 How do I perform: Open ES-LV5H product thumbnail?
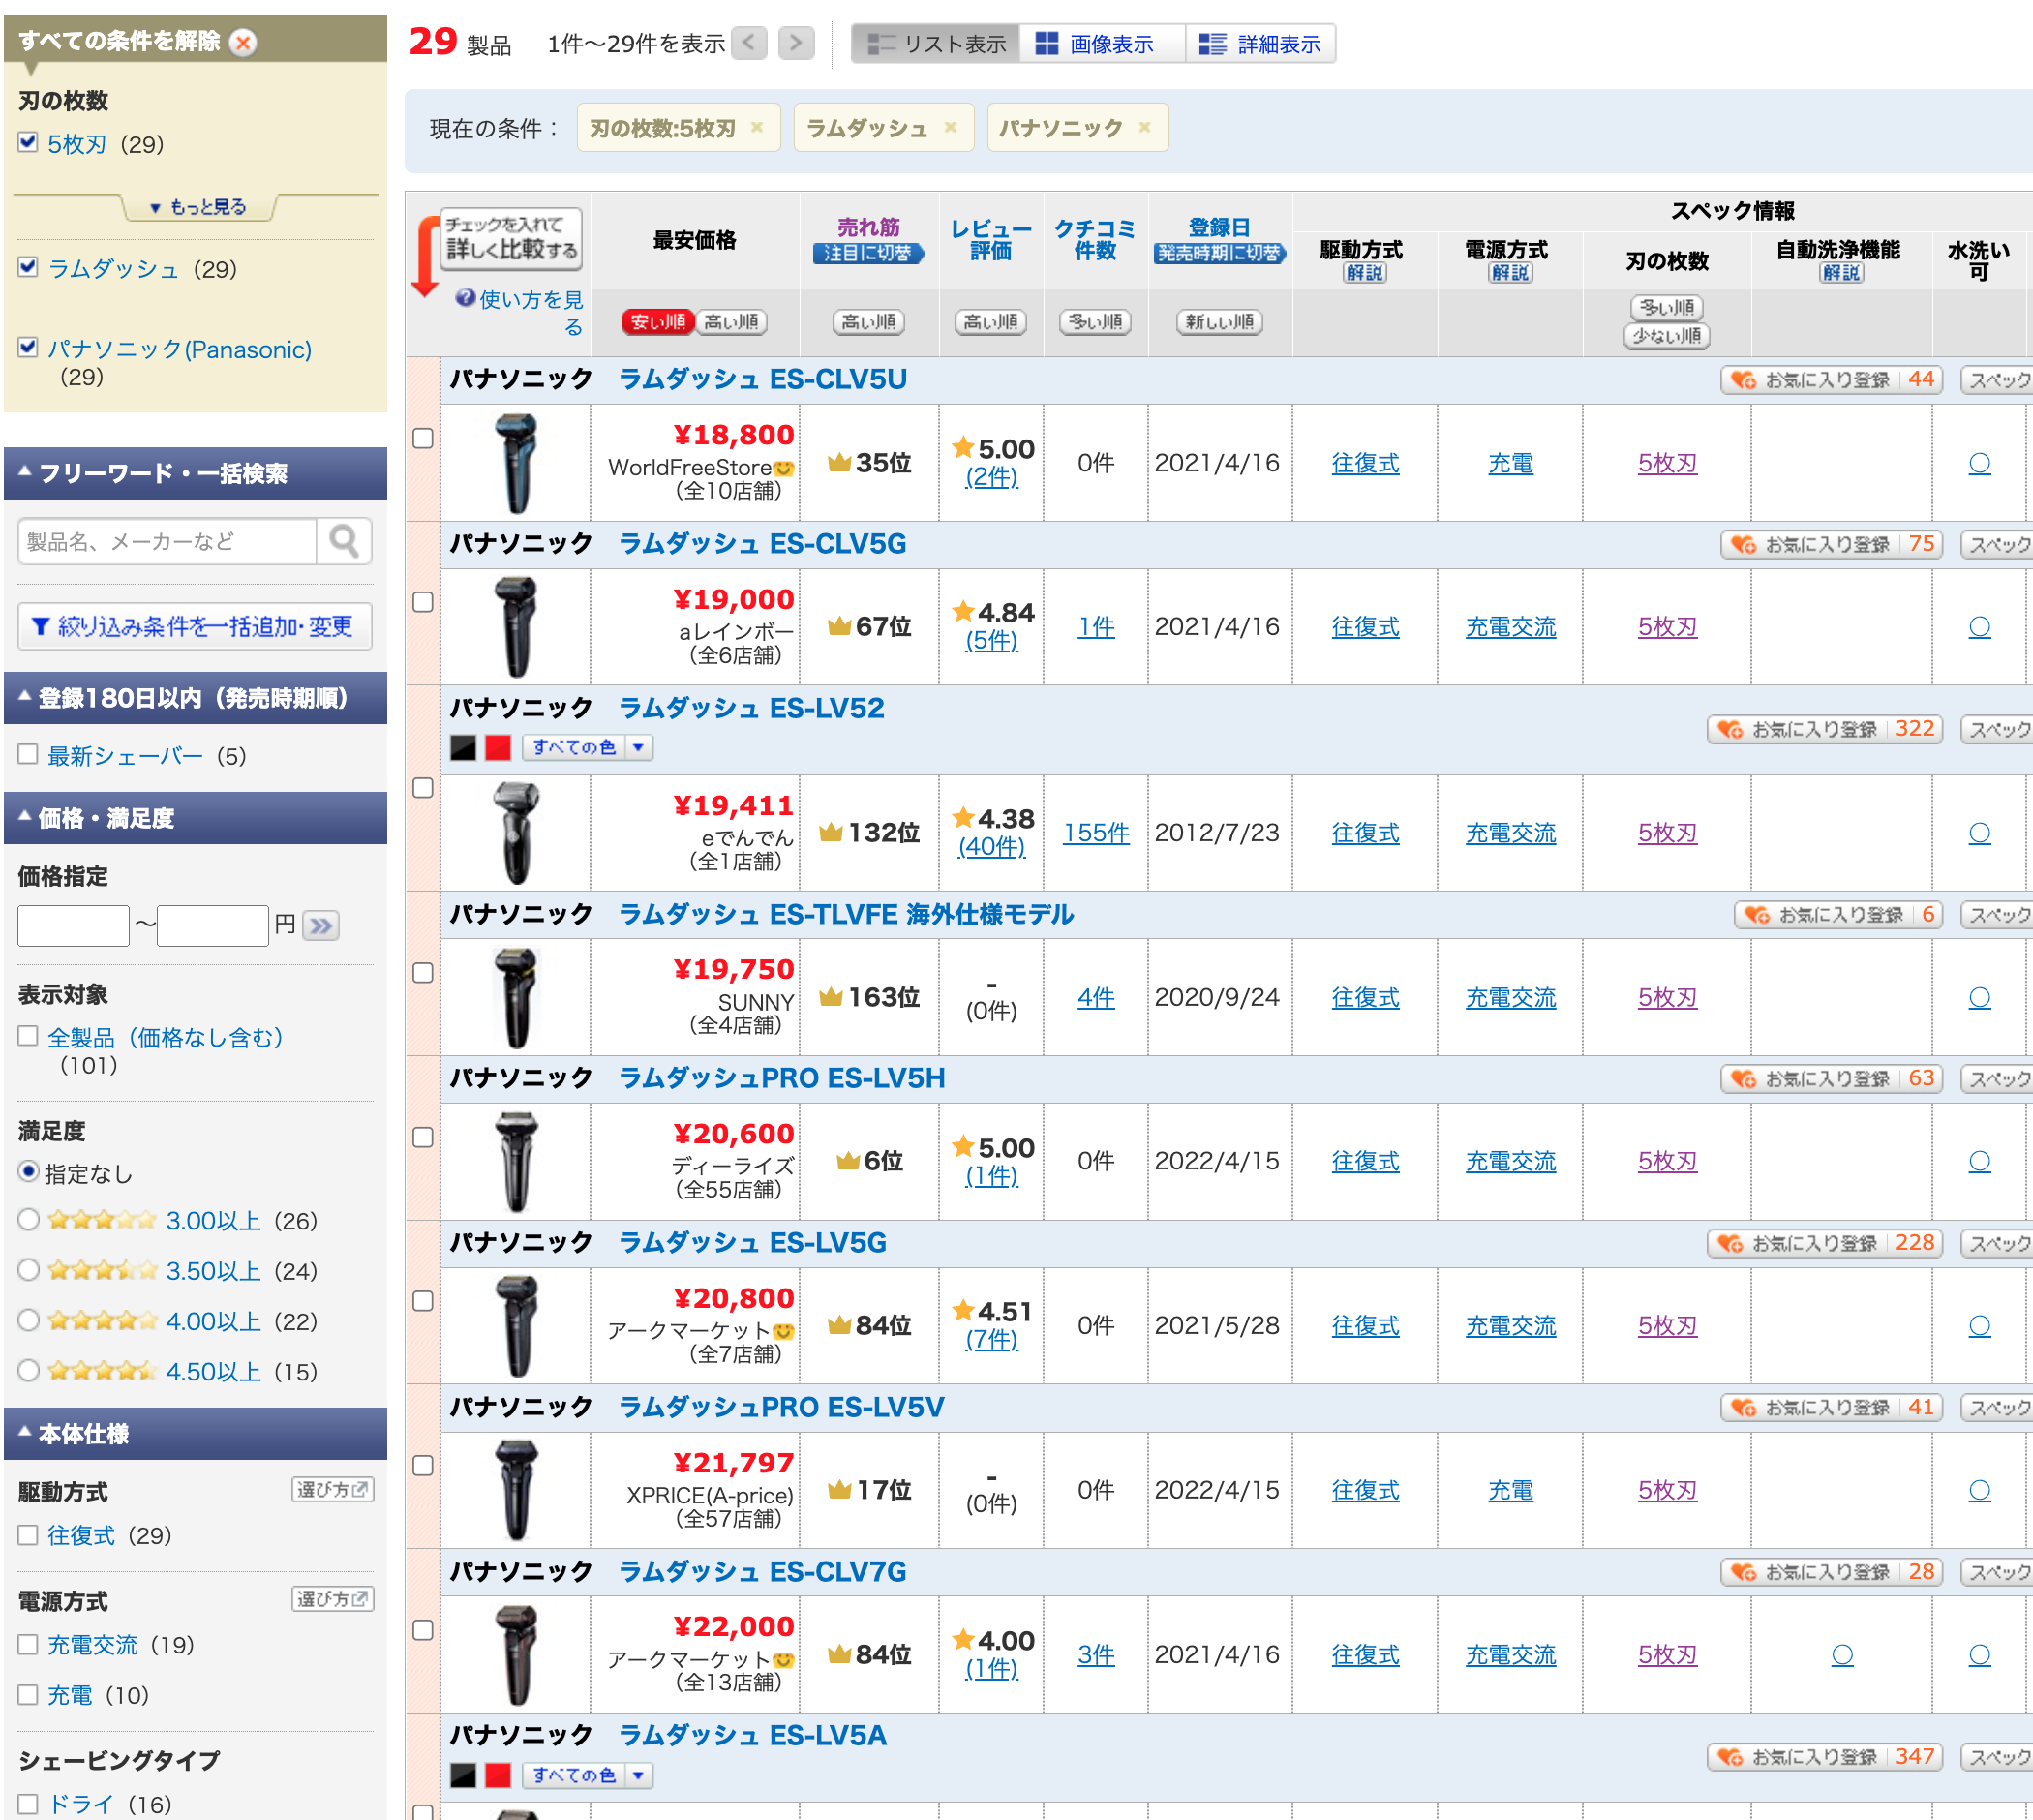[516, 1161]
